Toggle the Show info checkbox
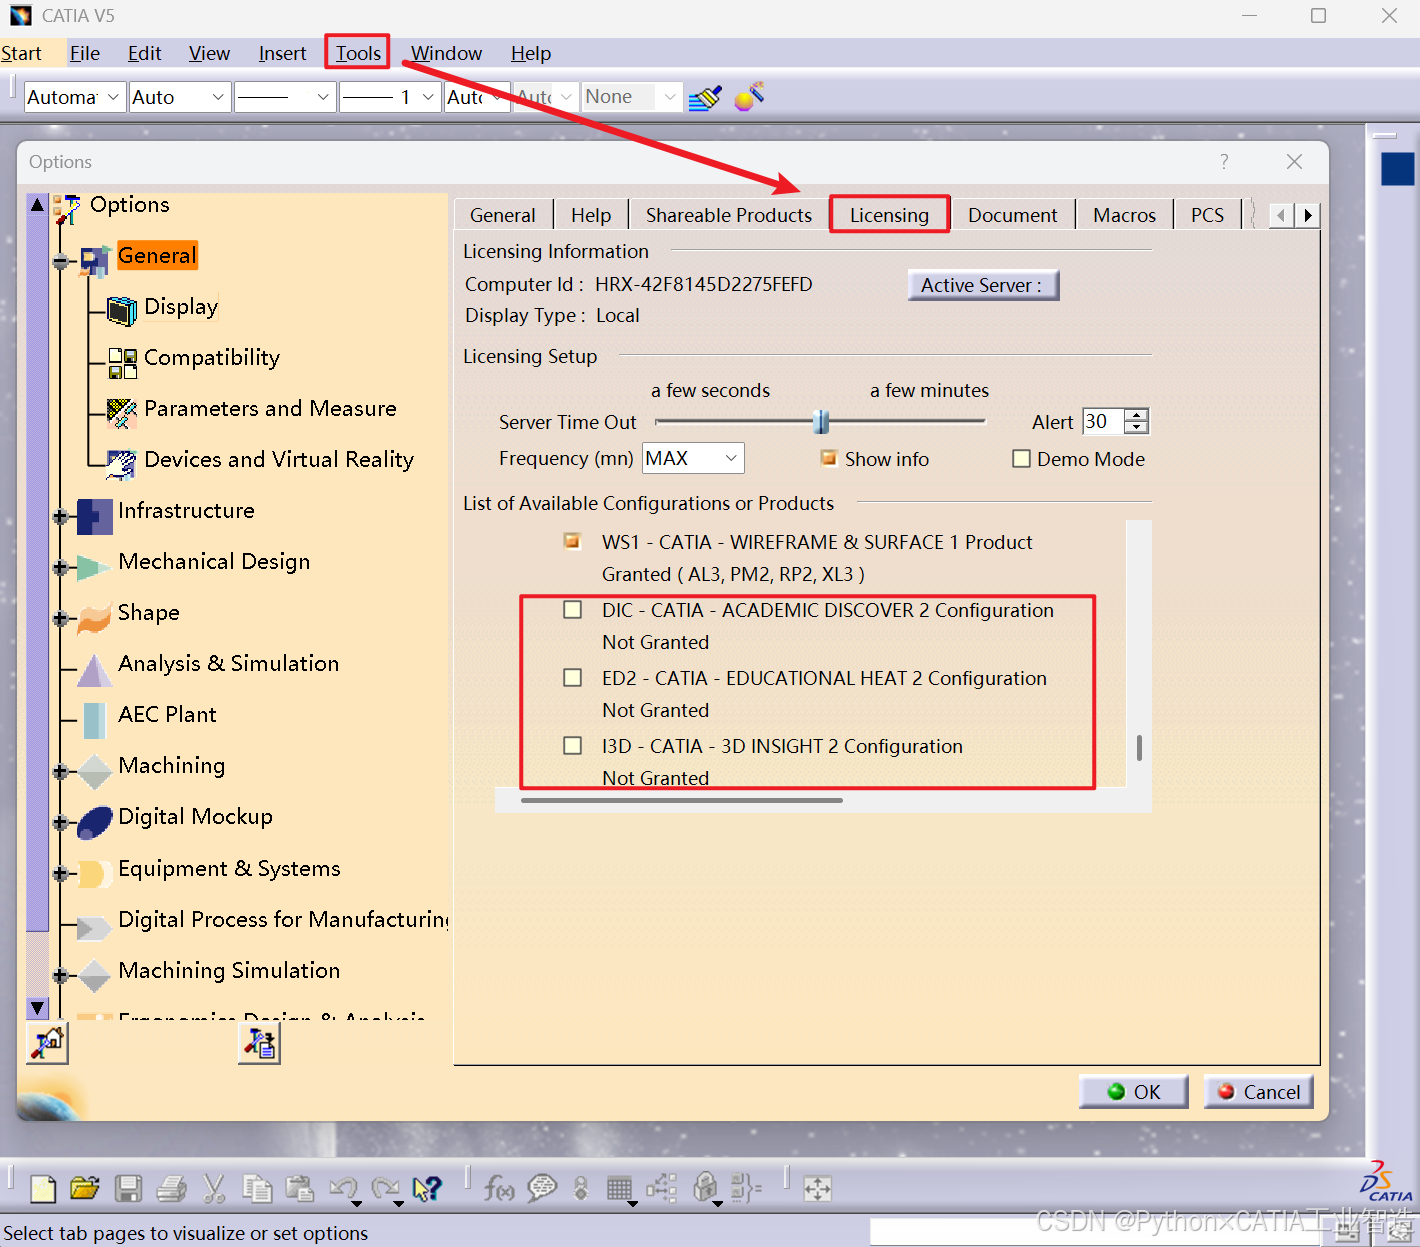Image resolution: width=1420 pixels, height=1247 pixels. pyautogui.click(x=828, y=458)
